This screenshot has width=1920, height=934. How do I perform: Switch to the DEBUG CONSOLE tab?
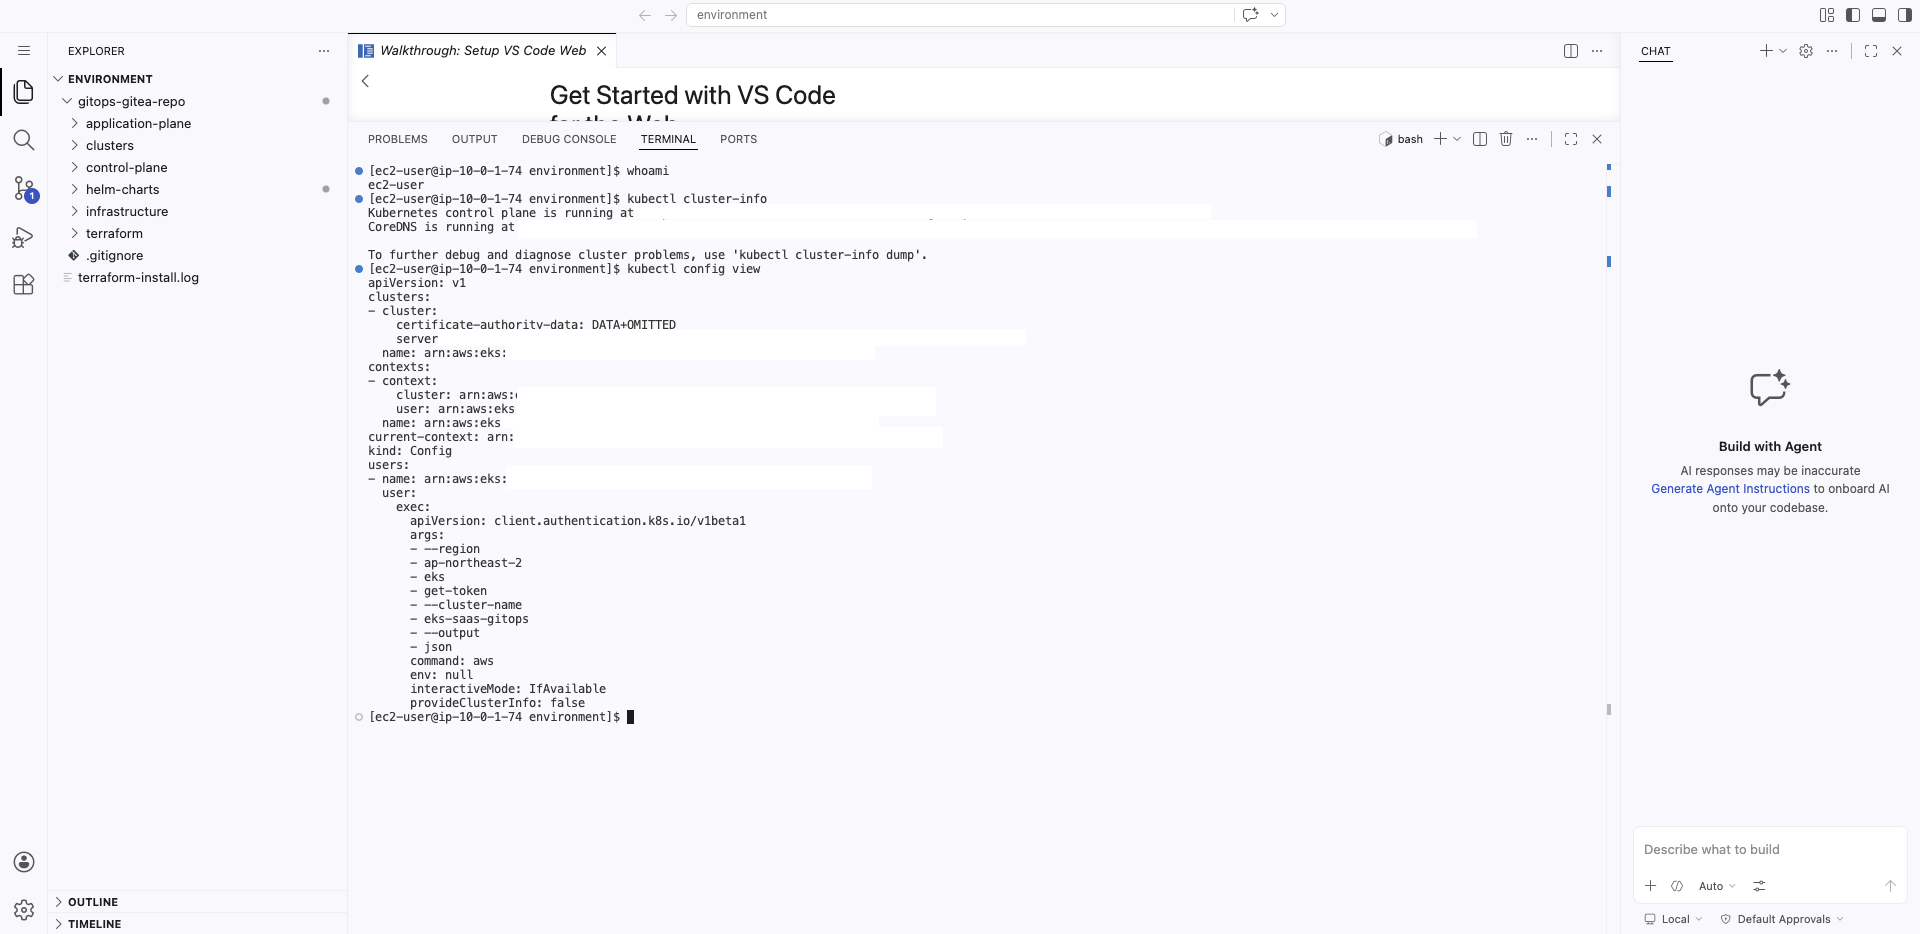click(568, 139)
